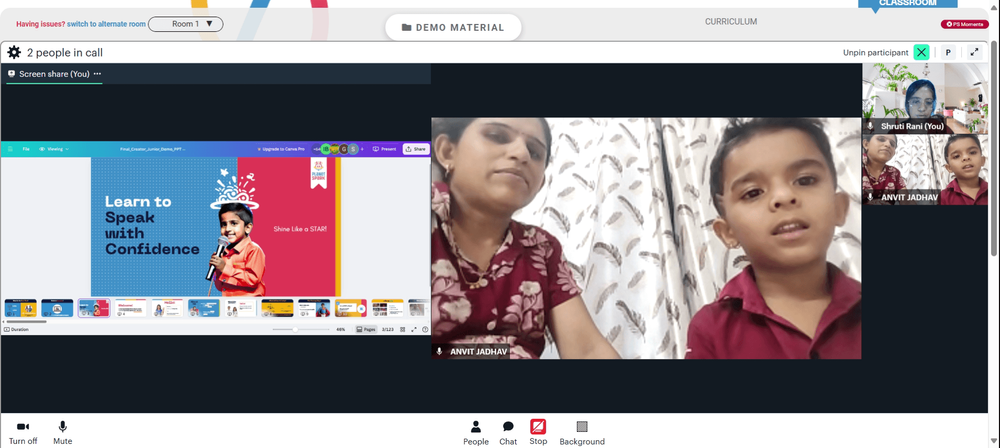
Task: Click Canva Share button in shared screen
Action: [415, 149]
